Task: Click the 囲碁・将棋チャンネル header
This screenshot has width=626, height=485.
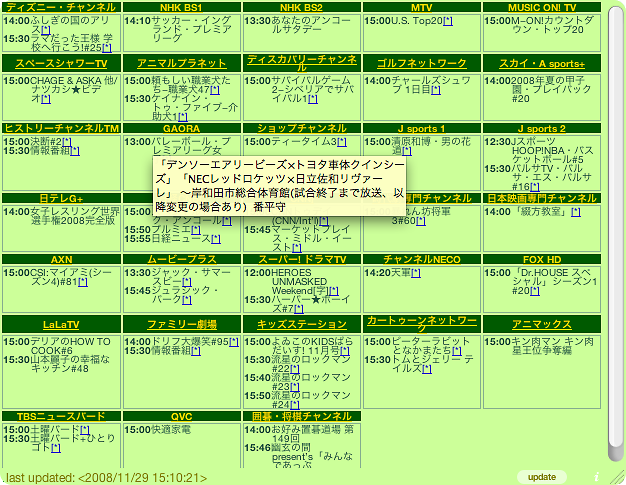Action: (x=301, y=416)
